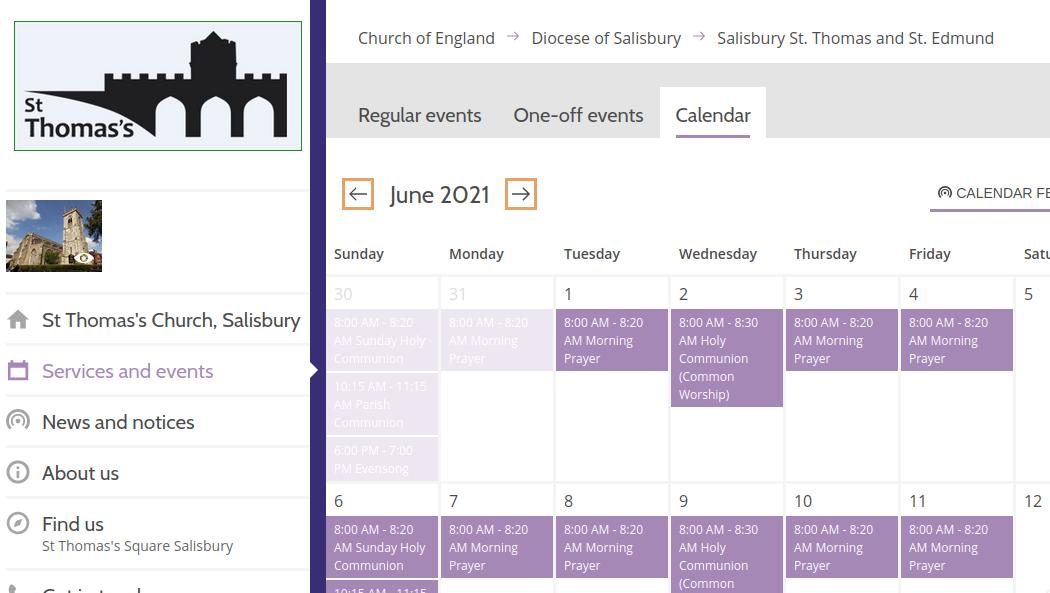Follow the Diocese of Salisbury breadcrumb

[x=606, y=38]
